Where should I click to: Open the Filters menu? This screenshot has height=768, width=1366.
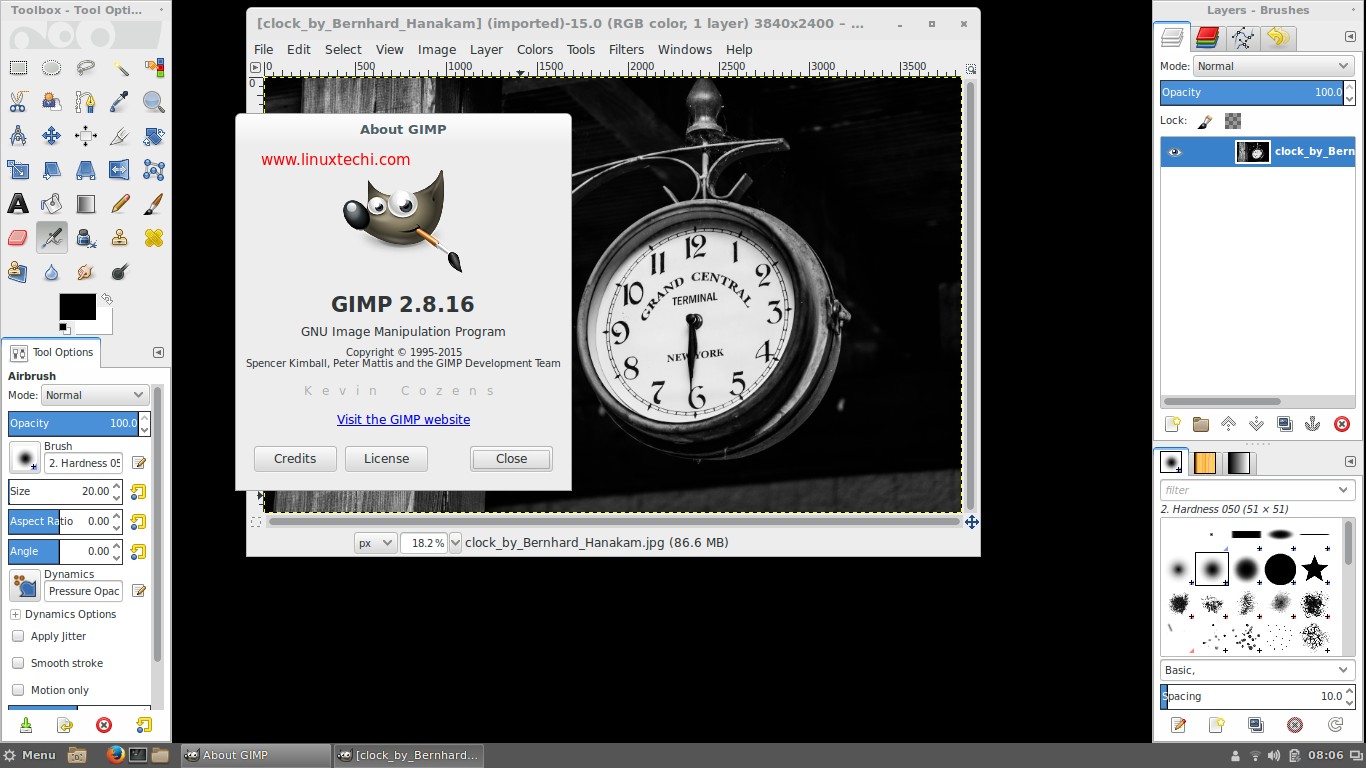(x=627, y=49)
